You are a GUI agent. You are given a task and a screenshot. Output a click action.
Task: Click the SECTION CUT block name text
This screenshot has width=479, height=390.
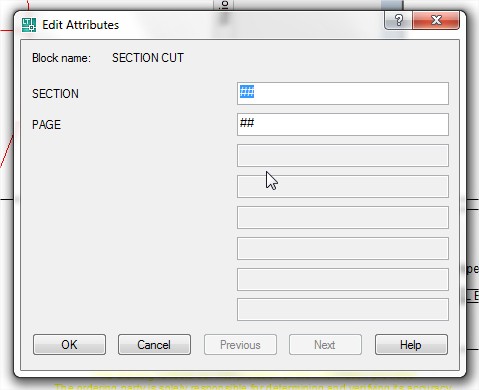(x=148, y=58)
